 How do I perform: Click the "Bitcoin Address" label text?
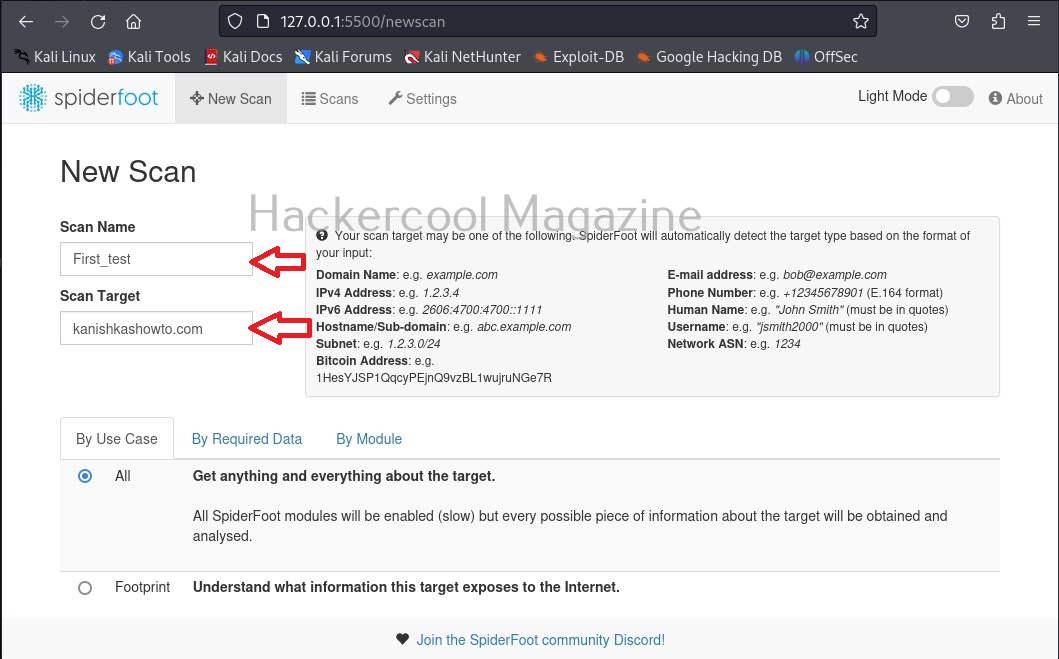coord(362,361)
